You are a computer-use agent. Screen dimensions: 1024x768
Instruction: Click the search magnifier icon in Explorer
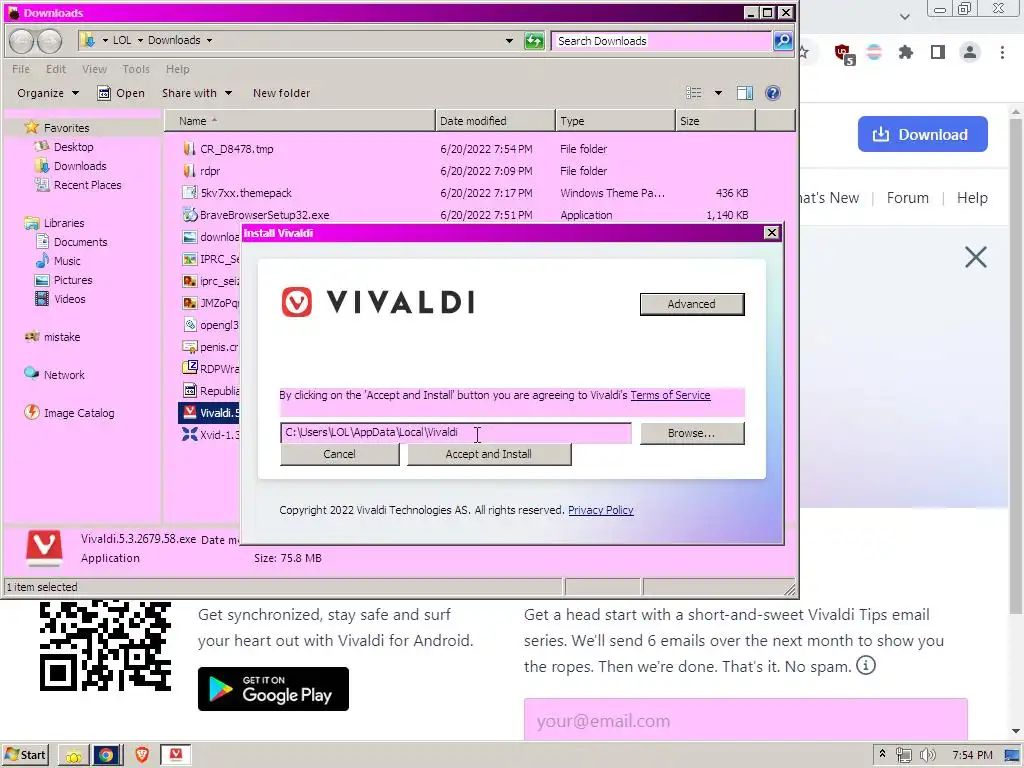tap(782, 41)
